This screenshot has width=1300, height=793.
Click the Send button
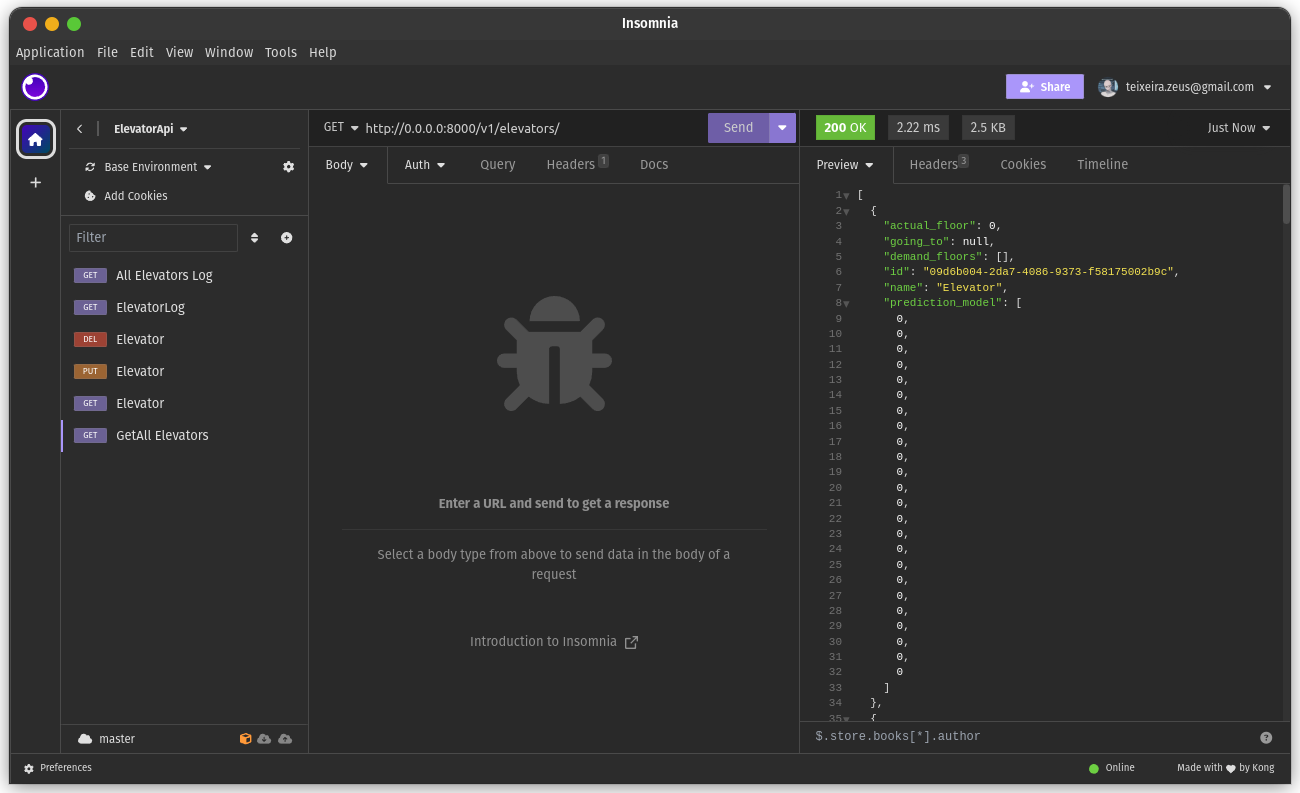point(738,128)
